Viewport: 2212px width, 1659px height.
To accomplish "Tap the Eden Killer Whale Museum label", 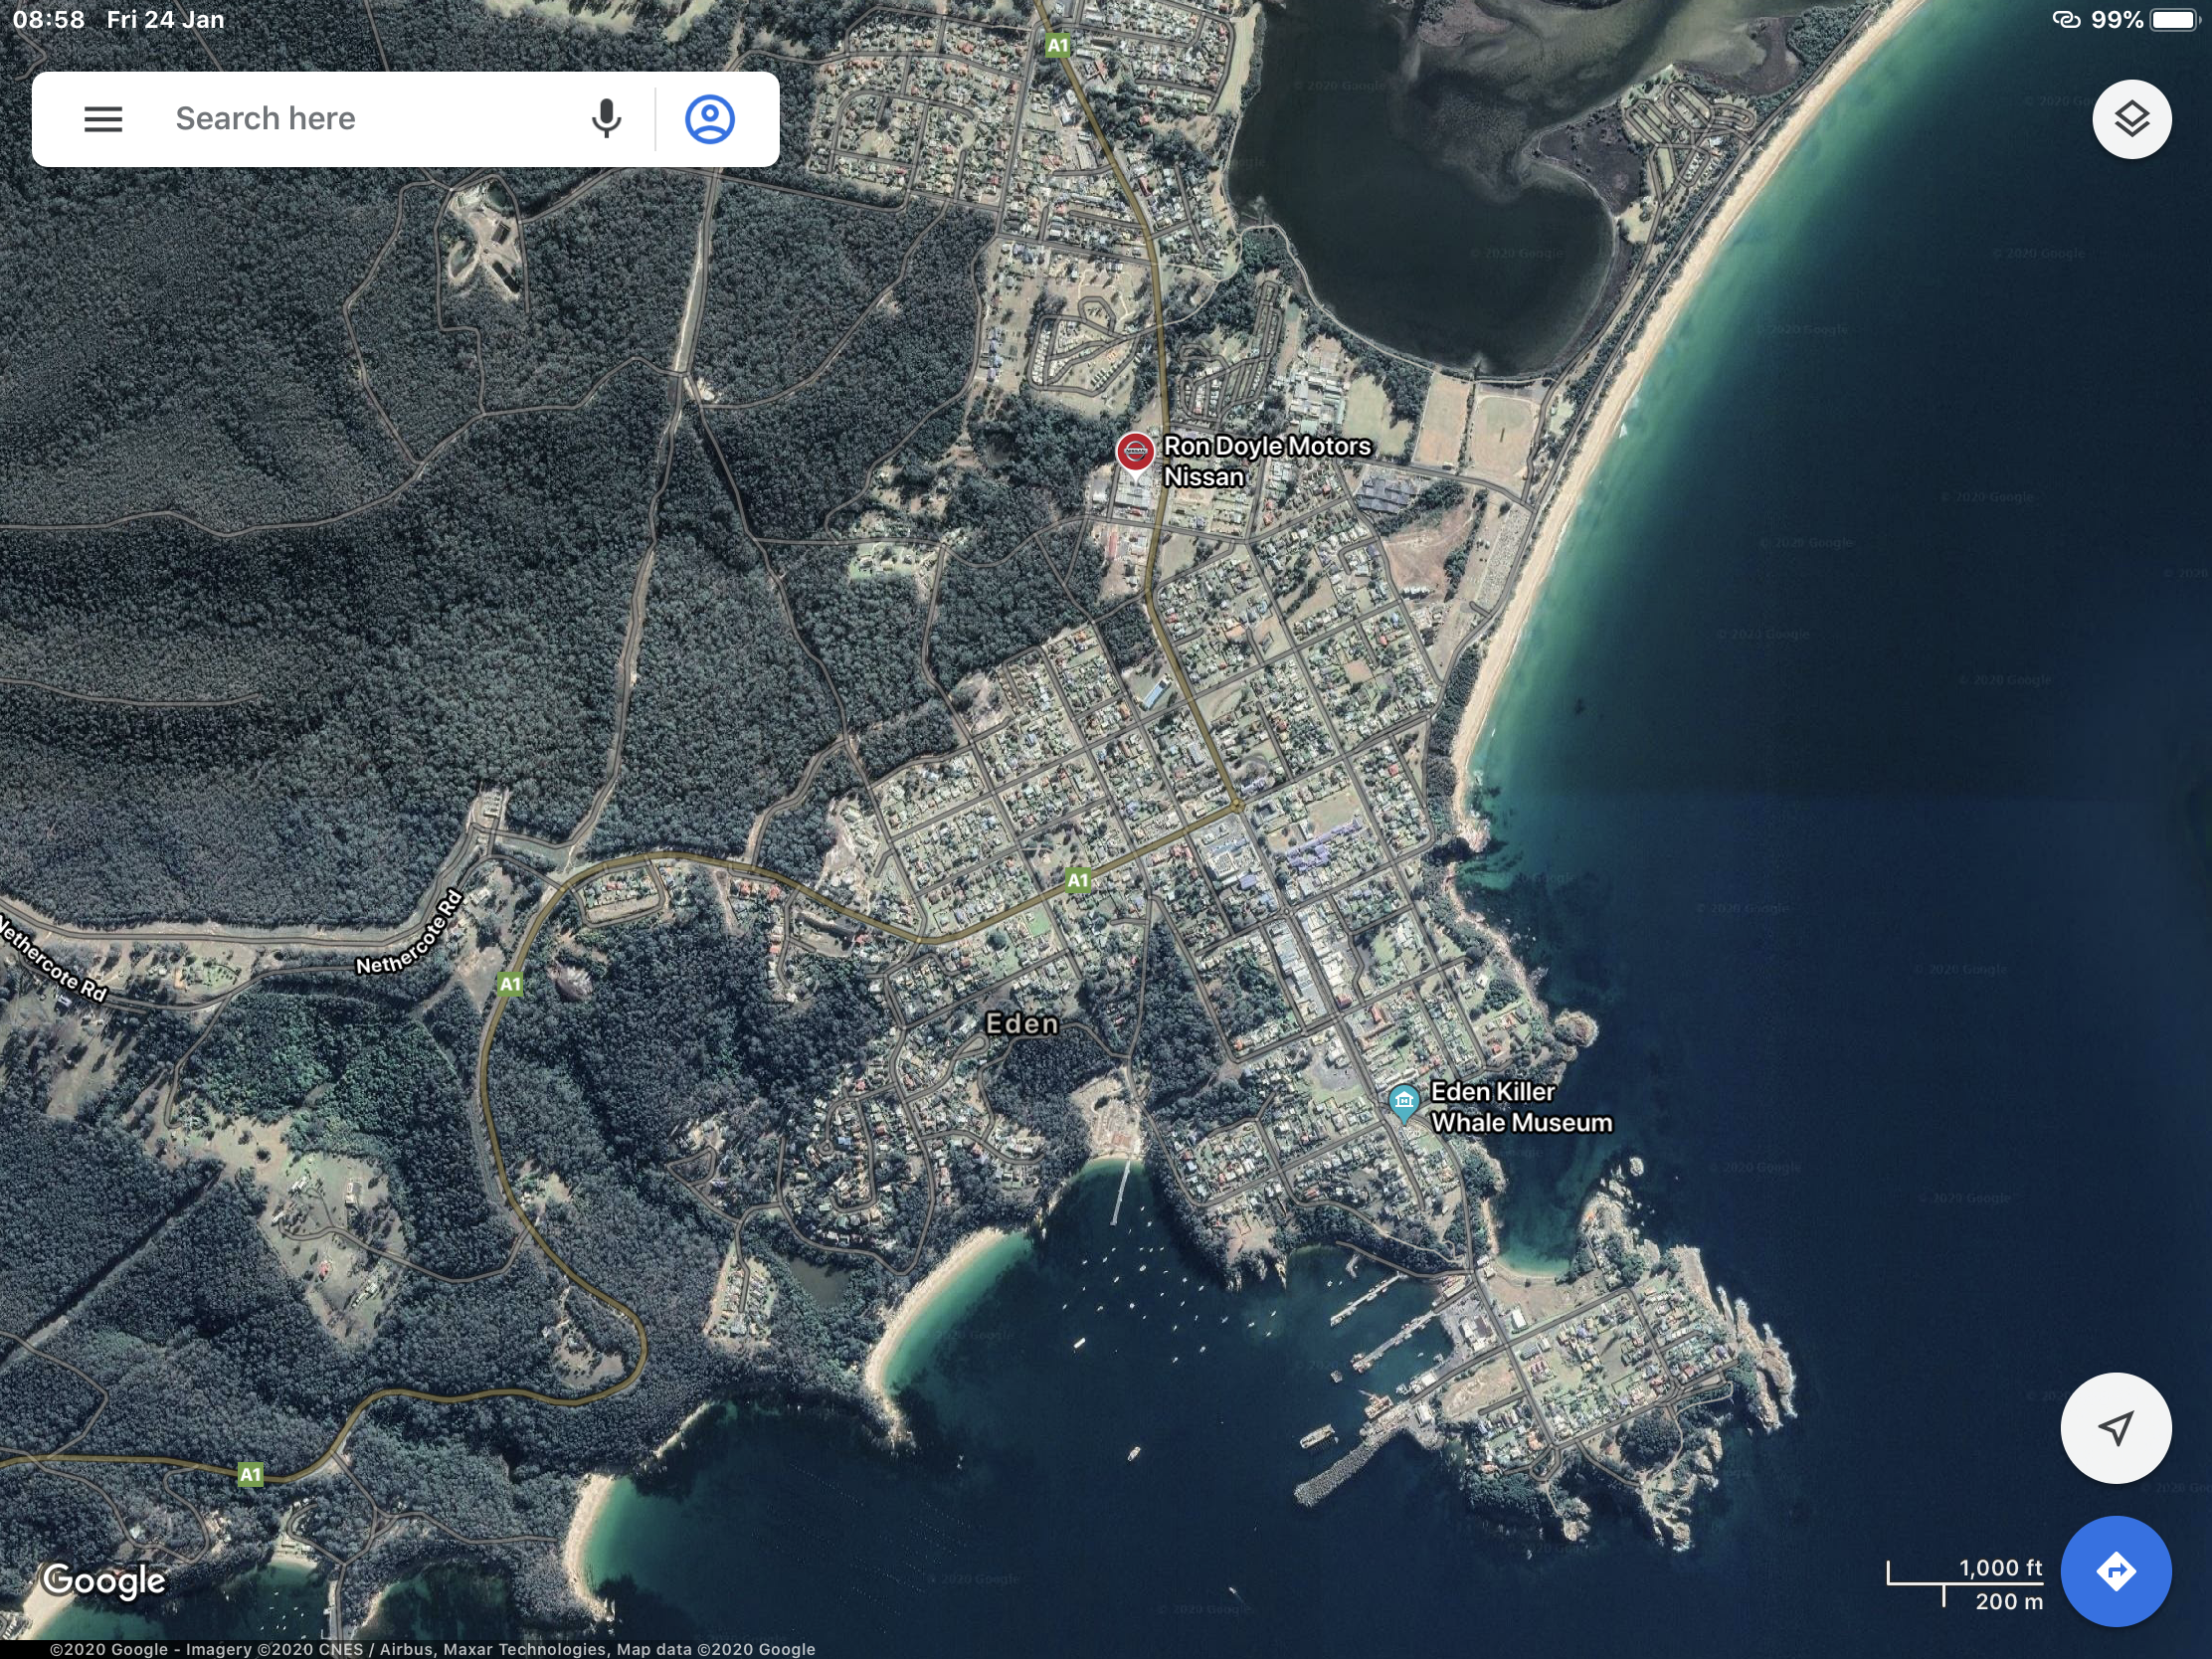I will pos(1520,1107).
